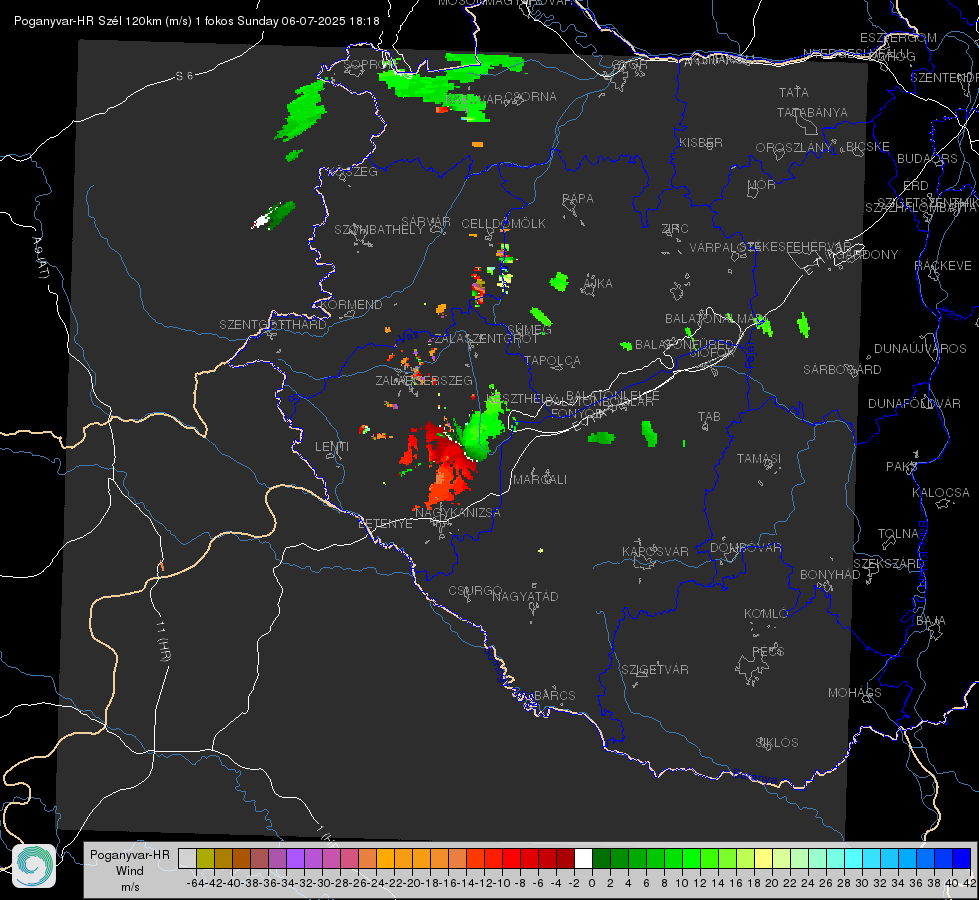Click the TAMASI label

(x=759, y=459)
